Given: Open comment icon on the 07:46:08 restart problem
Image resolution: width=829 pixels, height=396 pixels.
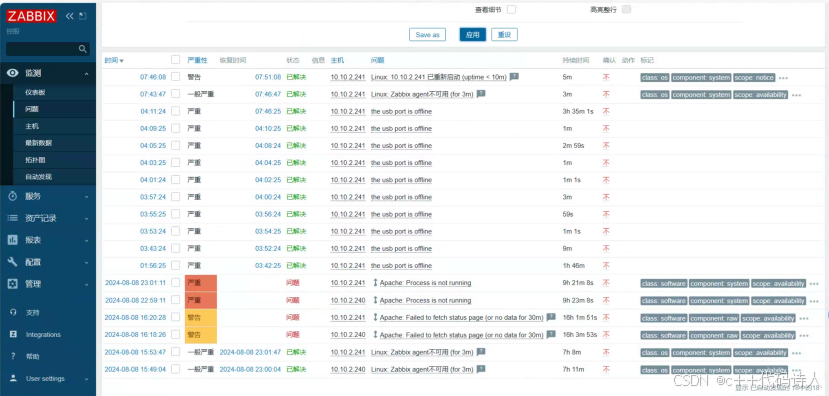Looking at the screenshot, I should click(514, 77).
